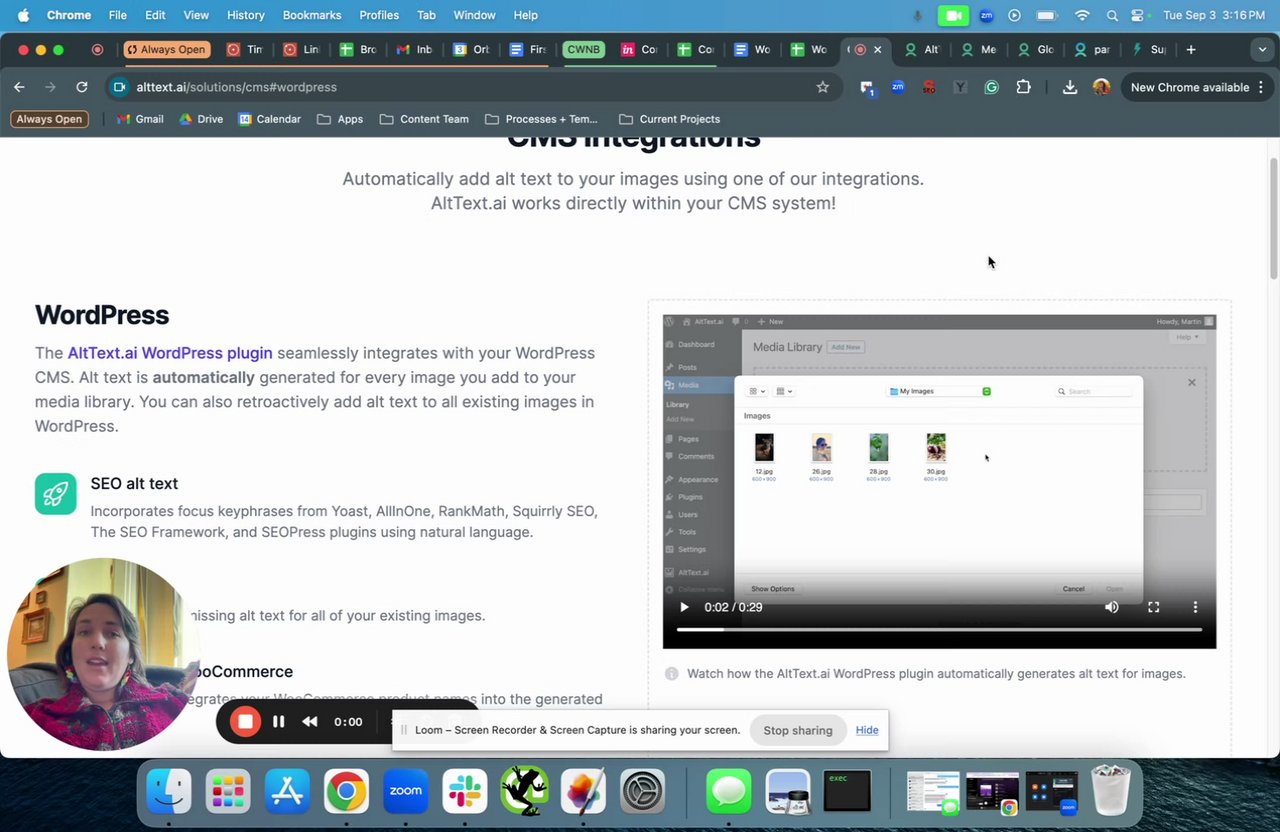Expand the Content Team bookmark folder
The image size is (1280, 832).
424,119
